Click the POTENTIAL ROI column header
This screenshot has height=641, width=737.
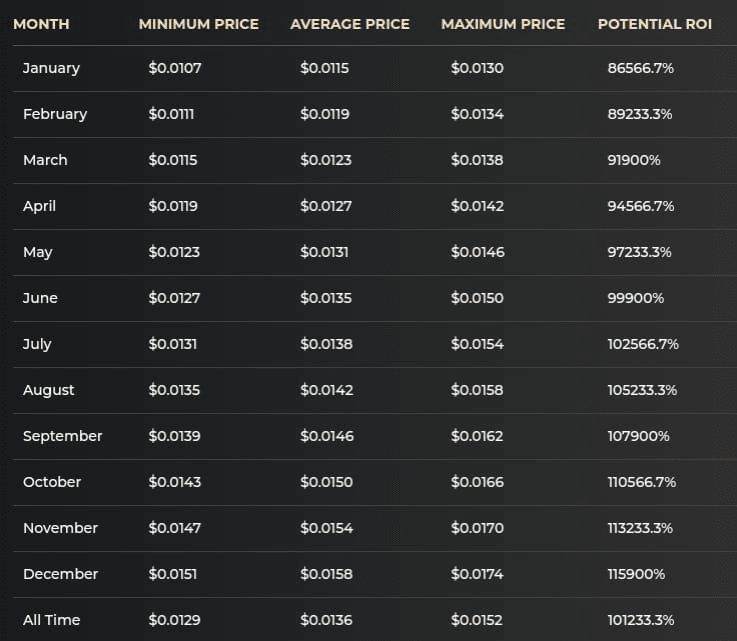655,23
